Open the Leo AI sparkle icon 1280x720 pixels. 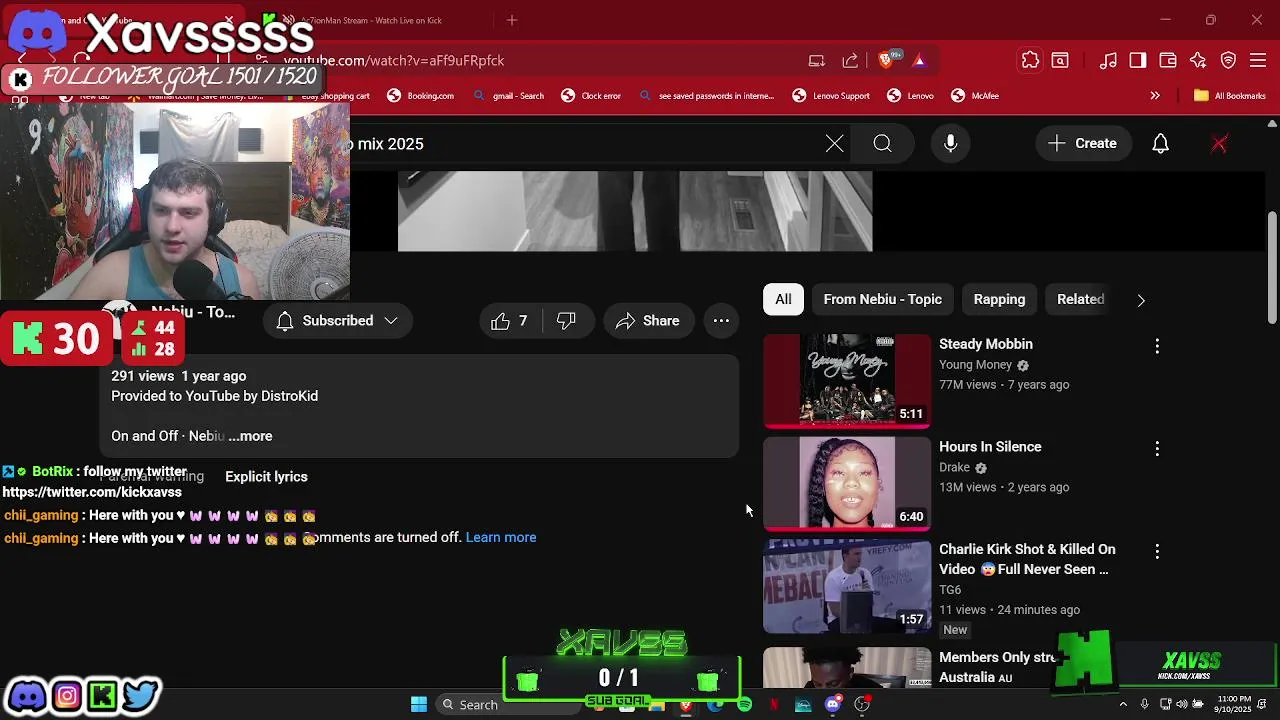[1198, 60]
